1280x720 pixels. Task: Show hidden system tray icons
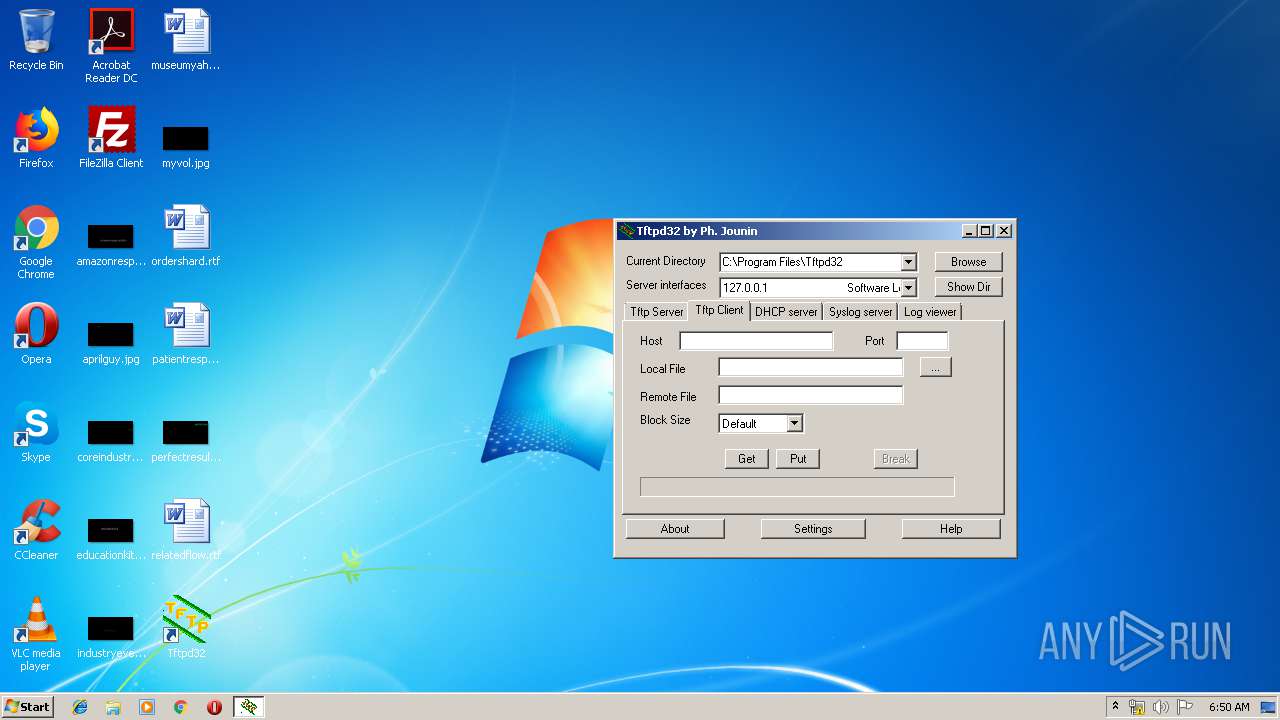(x=1115, y=707)
